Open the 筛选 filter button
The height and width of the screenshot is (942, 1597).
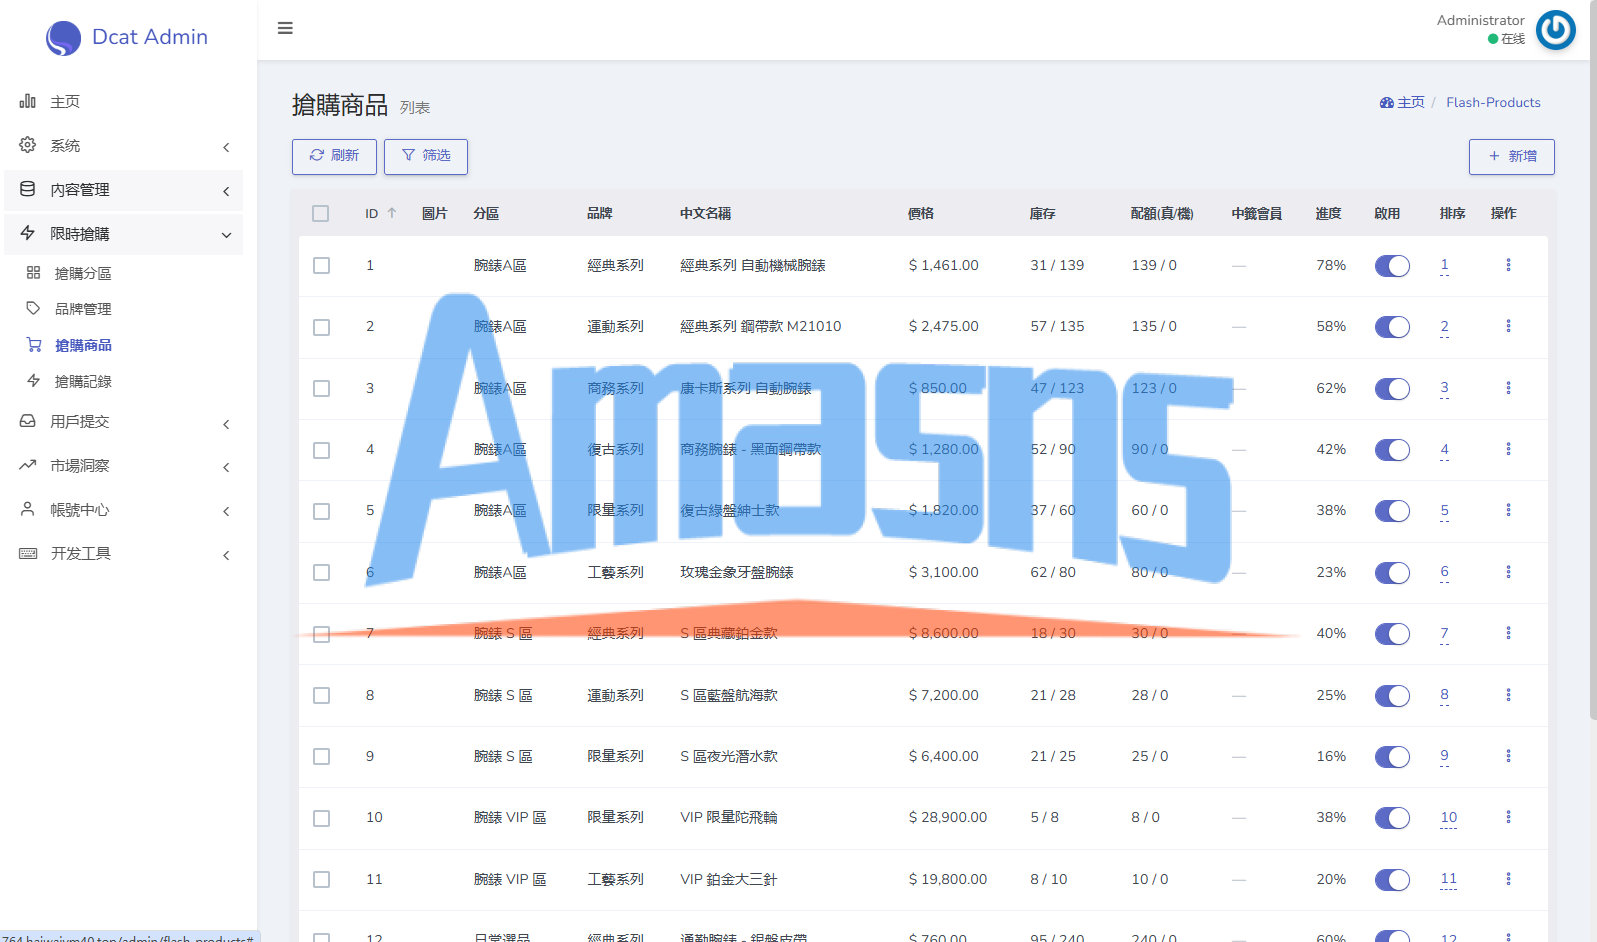[x=426, y=156]
